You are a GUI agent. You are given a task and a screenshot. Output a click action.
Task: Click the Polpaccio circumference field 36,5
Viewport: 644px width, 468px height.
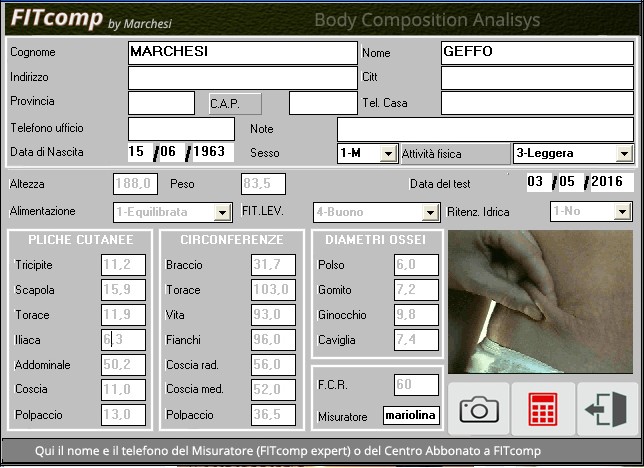273,415
